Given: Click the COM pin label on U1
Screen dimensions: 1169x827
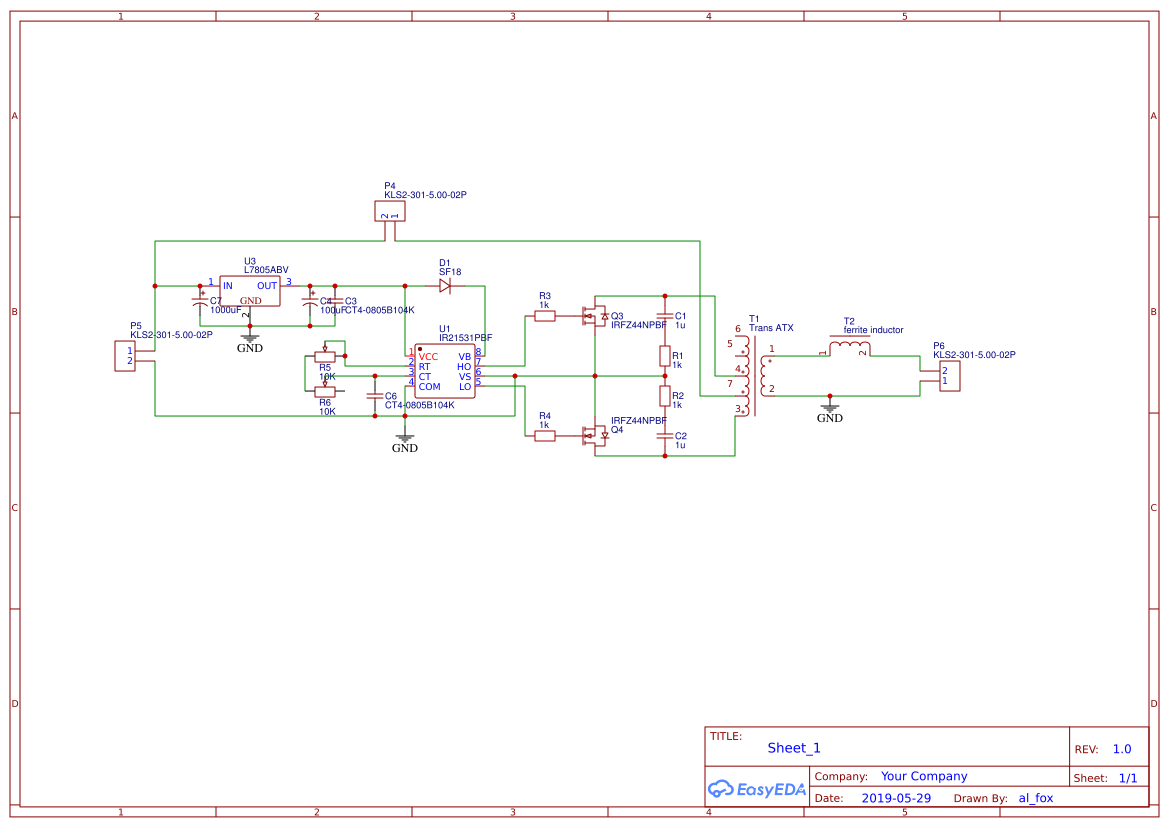Looking at the screenshot, I should point(429,387).
